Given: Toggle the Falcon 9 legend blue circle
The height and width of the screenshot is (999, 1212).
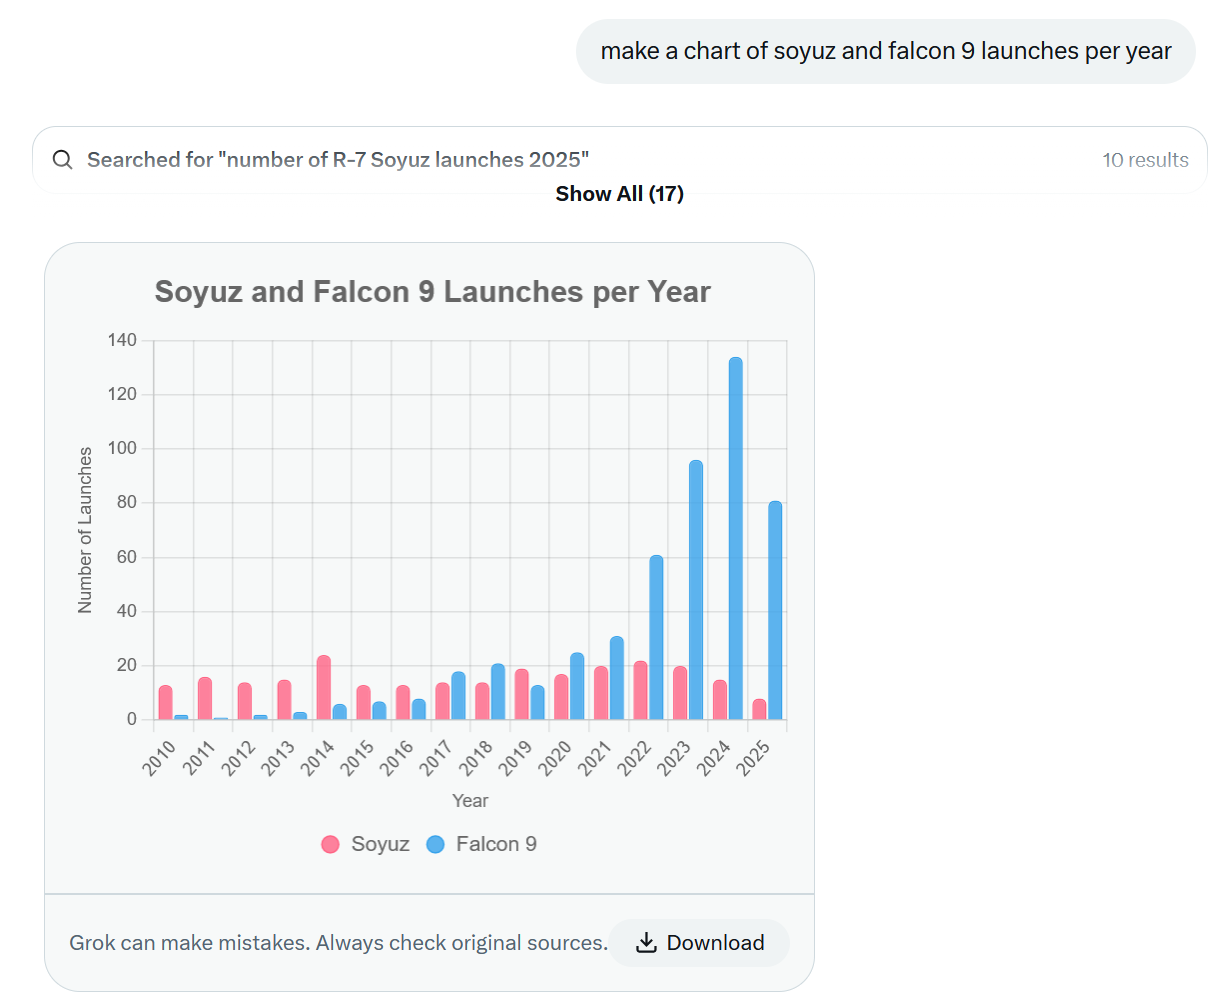Looking at the screenshot, I should pyautogui.click(x=435, y=844).
